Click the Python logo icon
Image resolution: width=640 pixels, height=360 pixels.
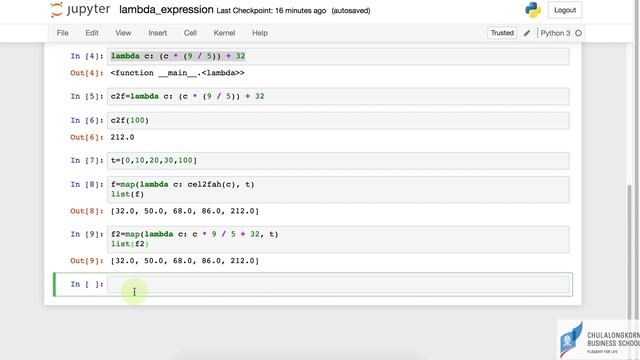pyautogui.click(x=533, y=10)
